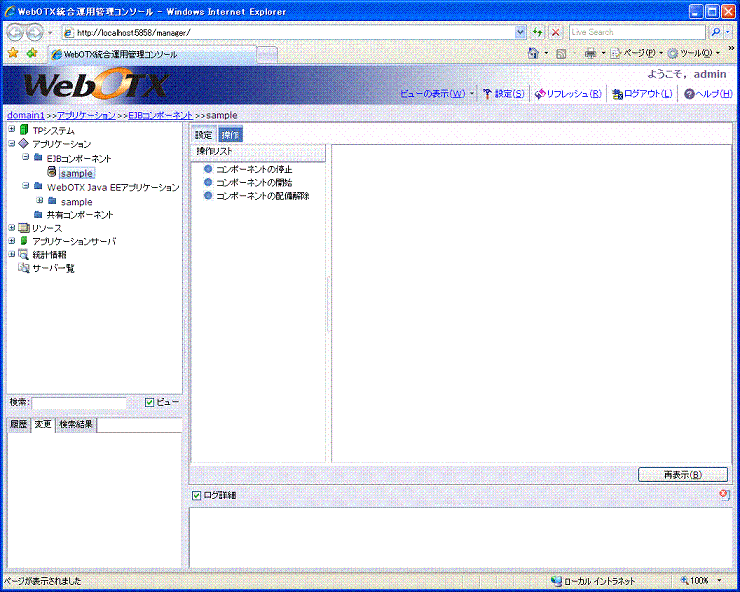
Task: Uncheck the ビュー checkbox next to search
Action: coord(150,402)
